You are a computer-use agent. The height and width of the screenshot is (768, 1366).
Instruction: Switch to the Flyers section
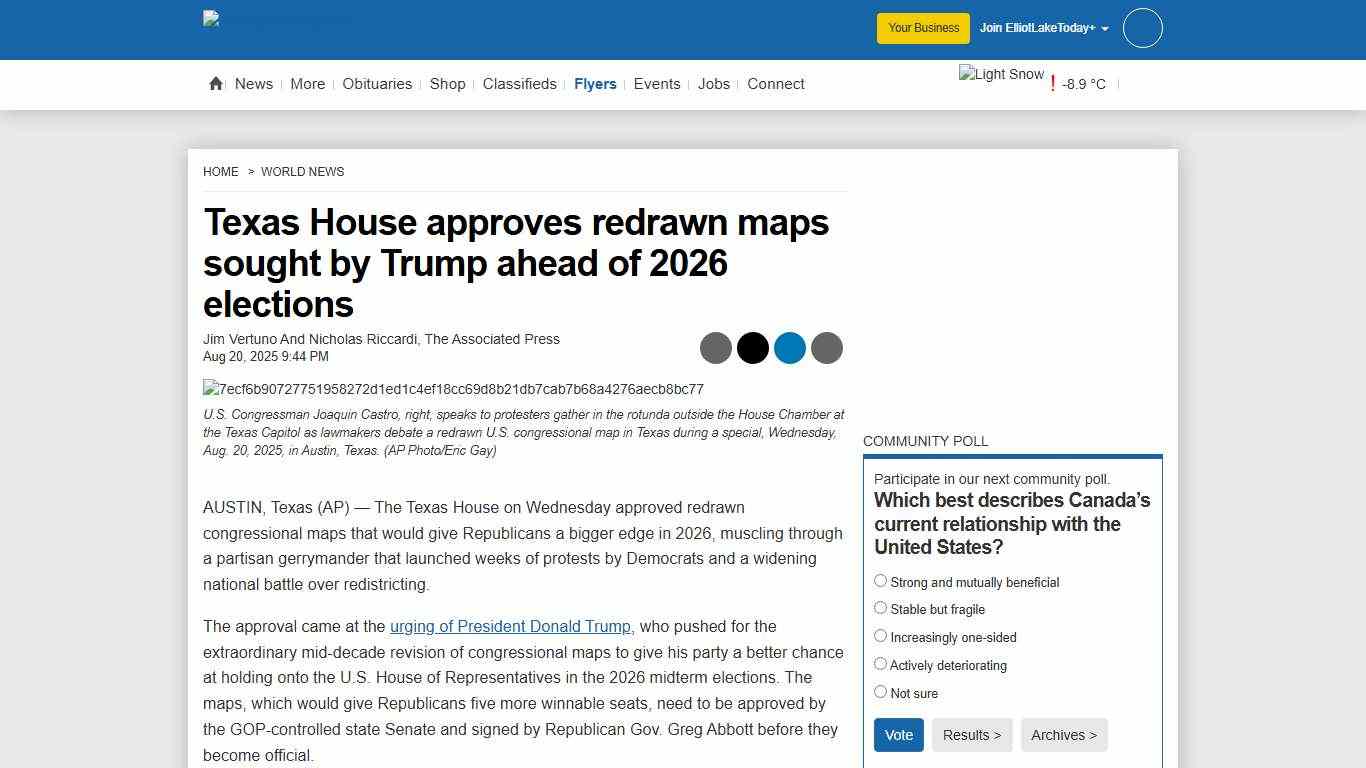(596, 84)
